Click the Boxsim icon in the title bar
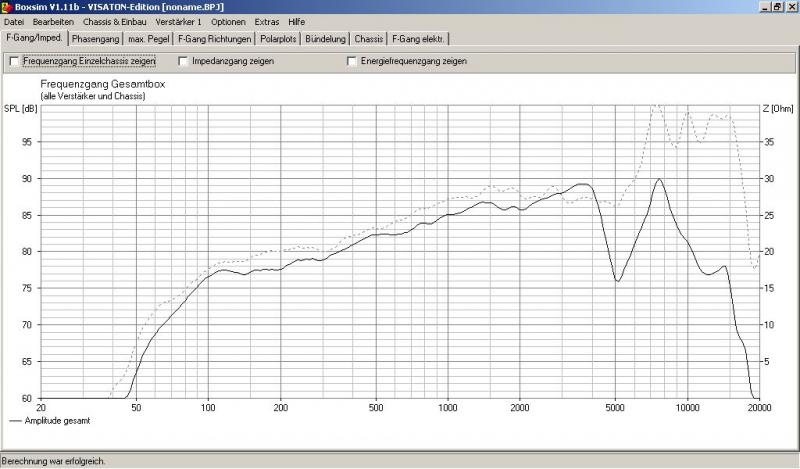The height and width of the screenshot is (469, 800). click(7, 6)
